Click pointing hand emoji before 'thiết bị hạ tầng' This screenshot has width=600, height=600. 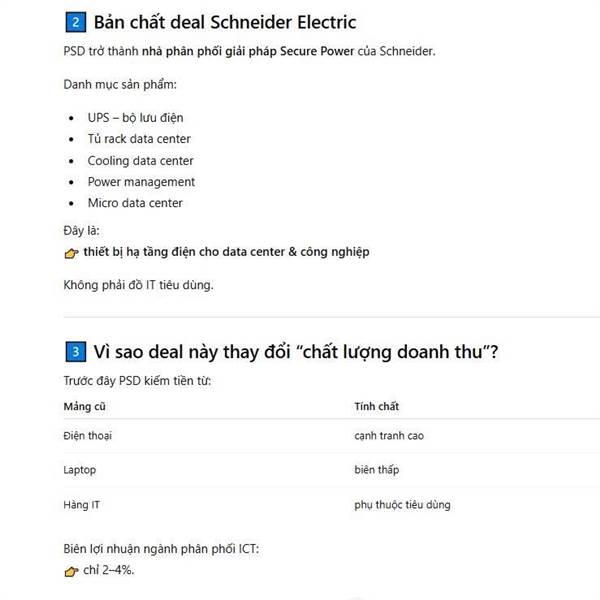coord(70,253)
